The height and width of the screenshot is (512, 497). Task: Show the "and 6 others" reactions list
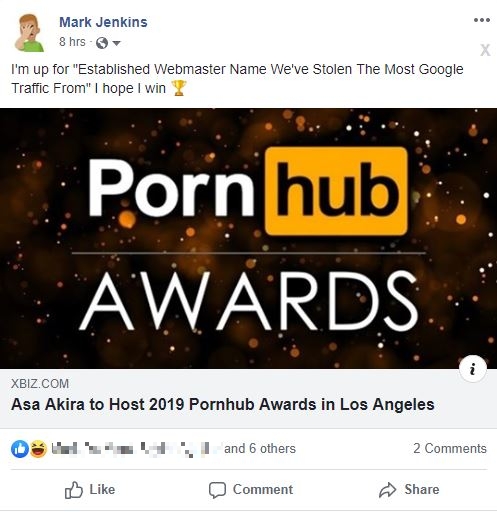[260, 449]
